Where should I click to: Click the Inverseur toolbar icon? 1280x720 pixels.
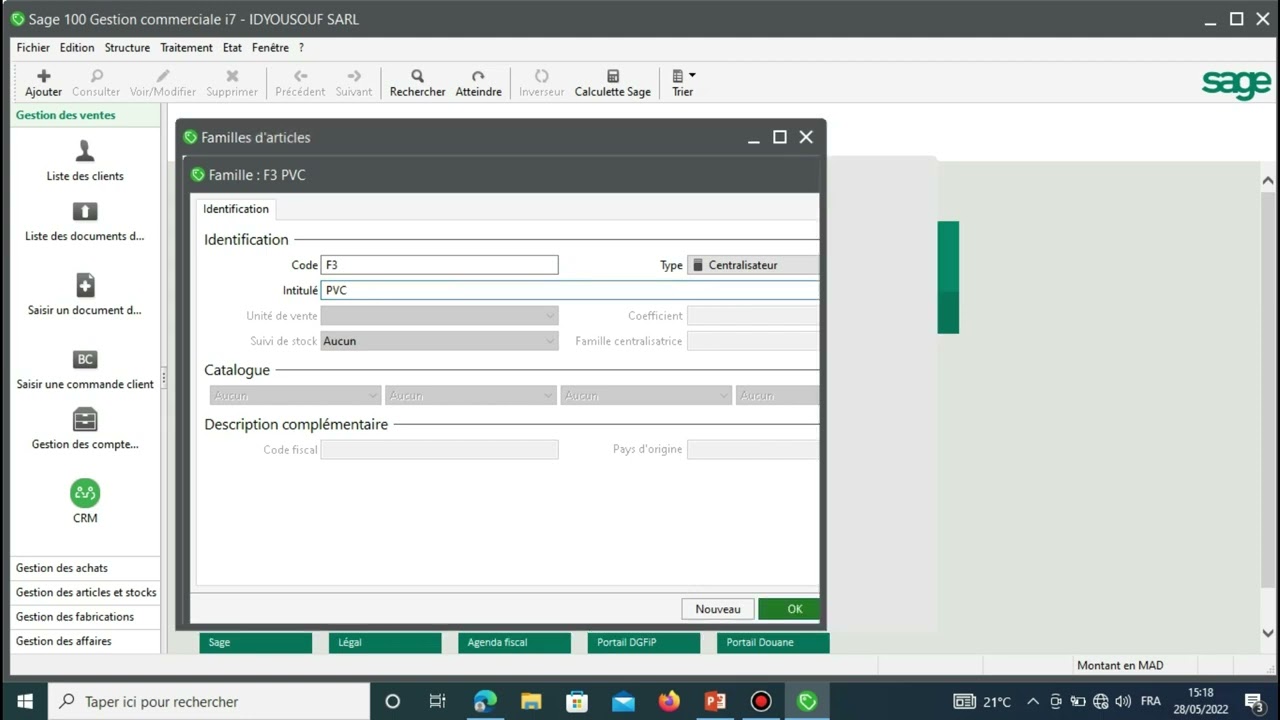point(541,76)
